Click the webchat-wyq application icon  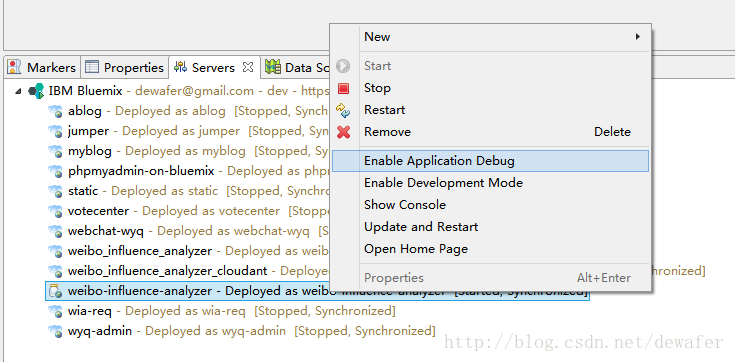click(55, 231)
